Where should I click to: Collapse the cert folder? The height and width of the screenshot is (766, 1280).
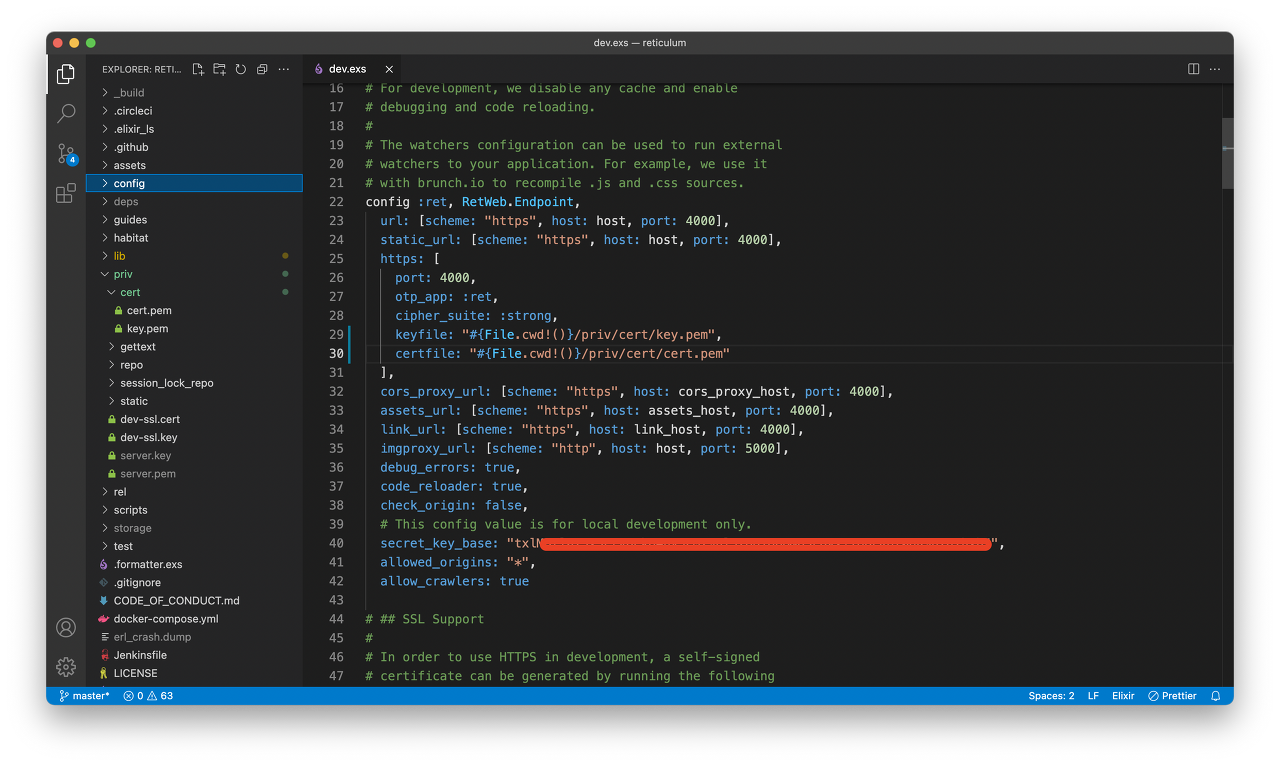pyautogui.click(x=194, y=292)
